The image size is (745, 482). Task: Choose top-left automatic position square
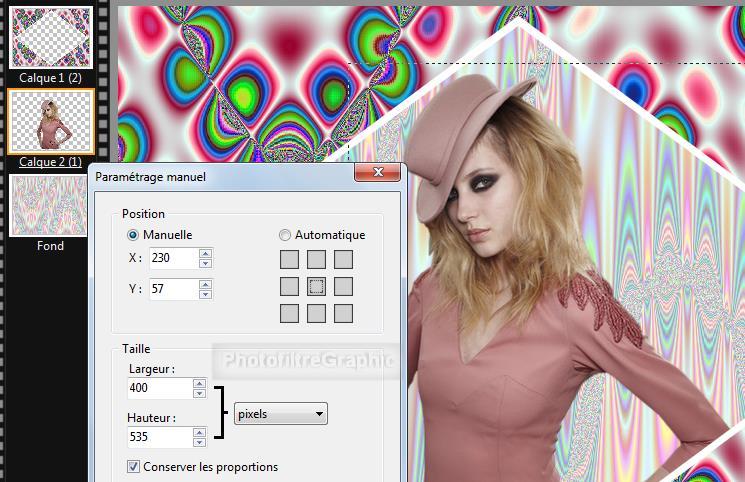coord(289,260)
